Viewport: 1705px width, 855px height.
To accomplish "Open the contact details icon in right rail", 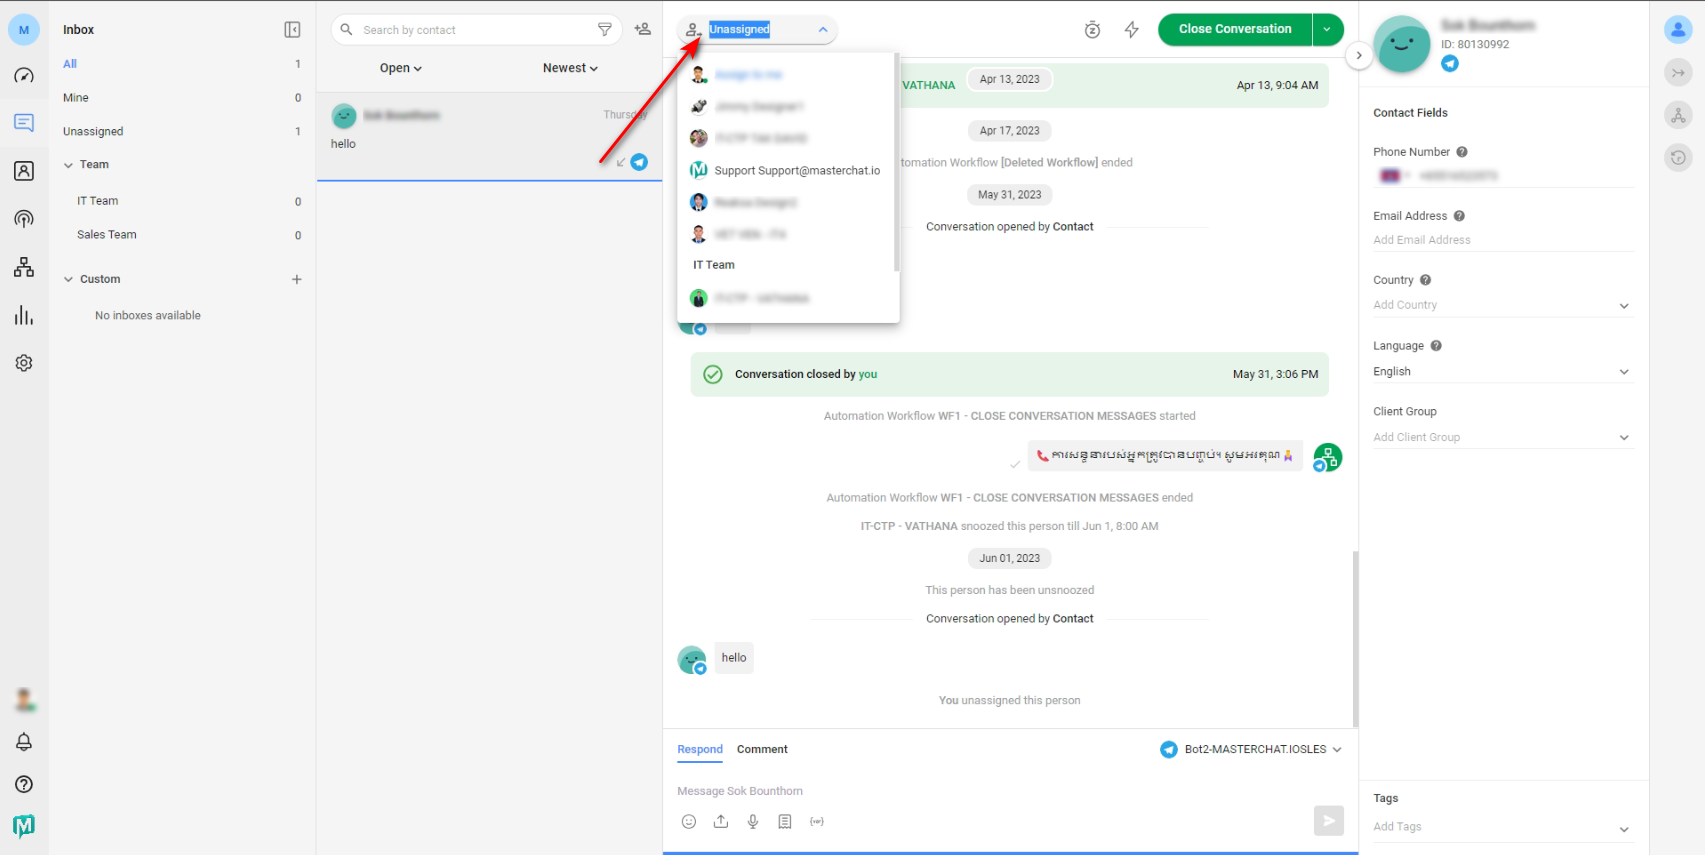I will pos(1678,30).
